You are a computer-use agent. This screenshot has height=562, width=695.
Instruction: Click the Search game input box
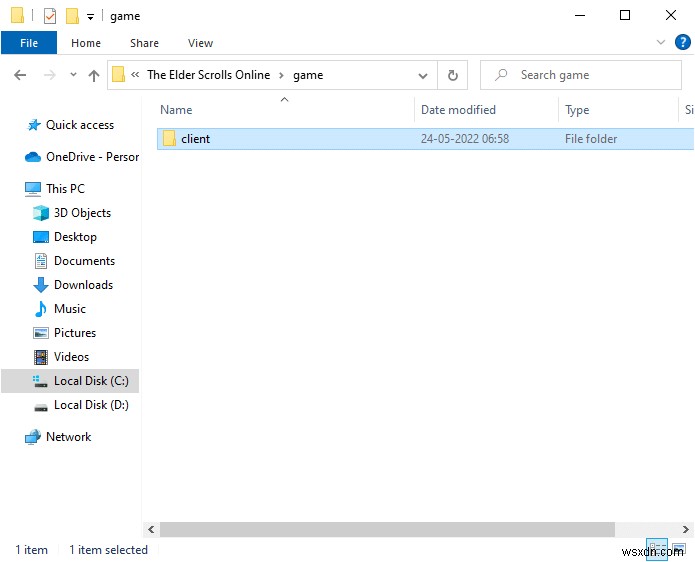[x=590, y=75]
